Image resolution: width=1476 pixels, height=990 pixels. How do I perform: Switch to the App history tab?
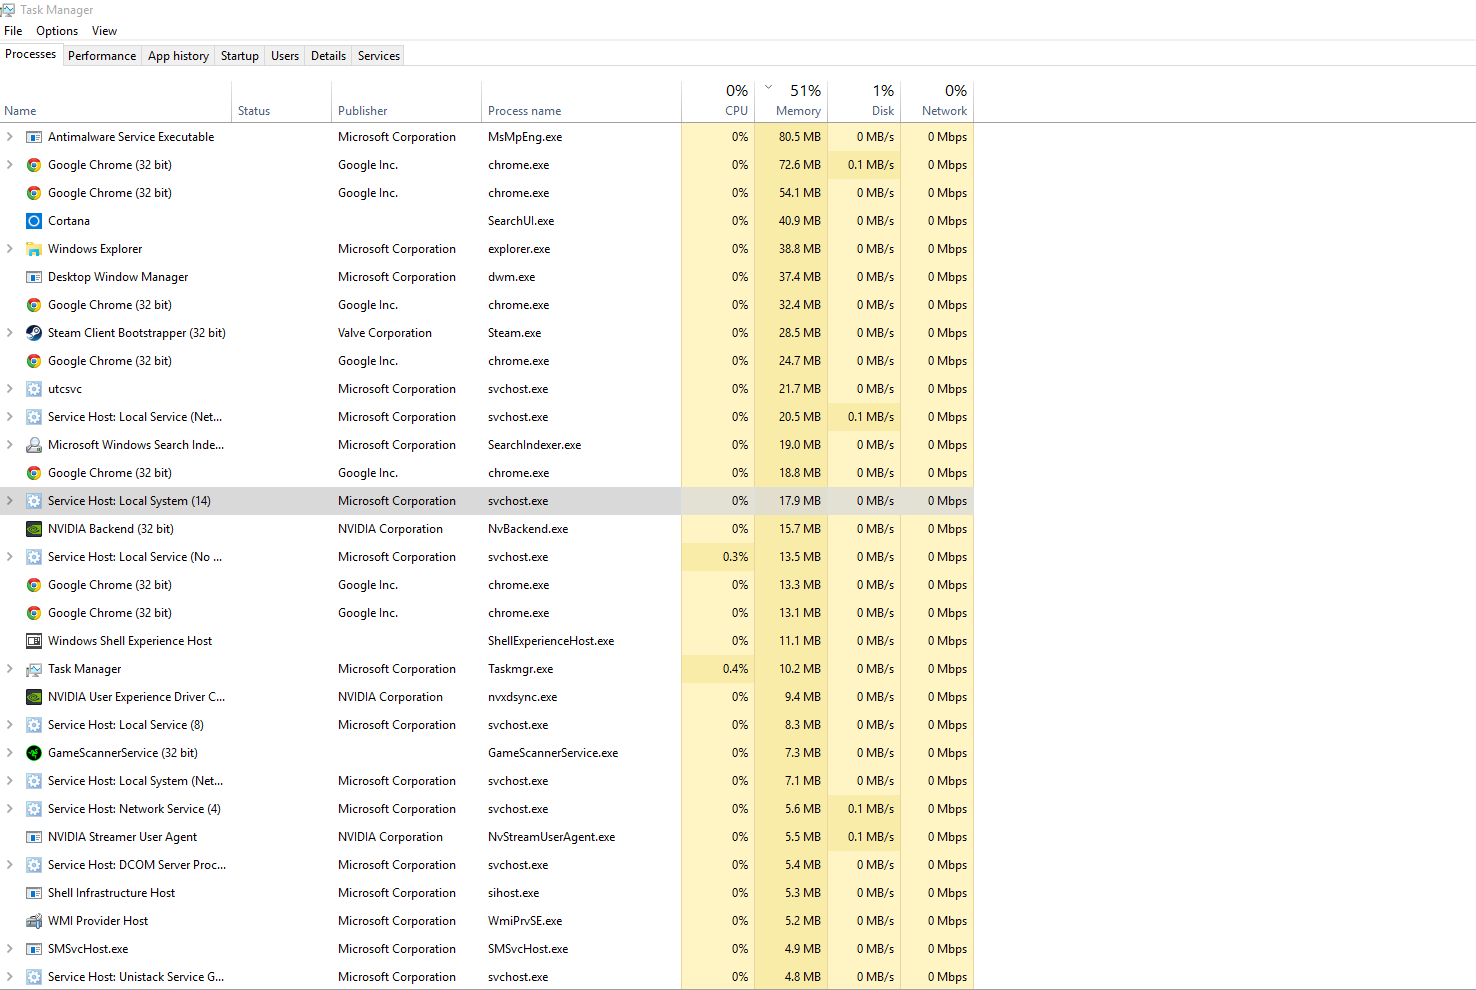click(178, 56)
